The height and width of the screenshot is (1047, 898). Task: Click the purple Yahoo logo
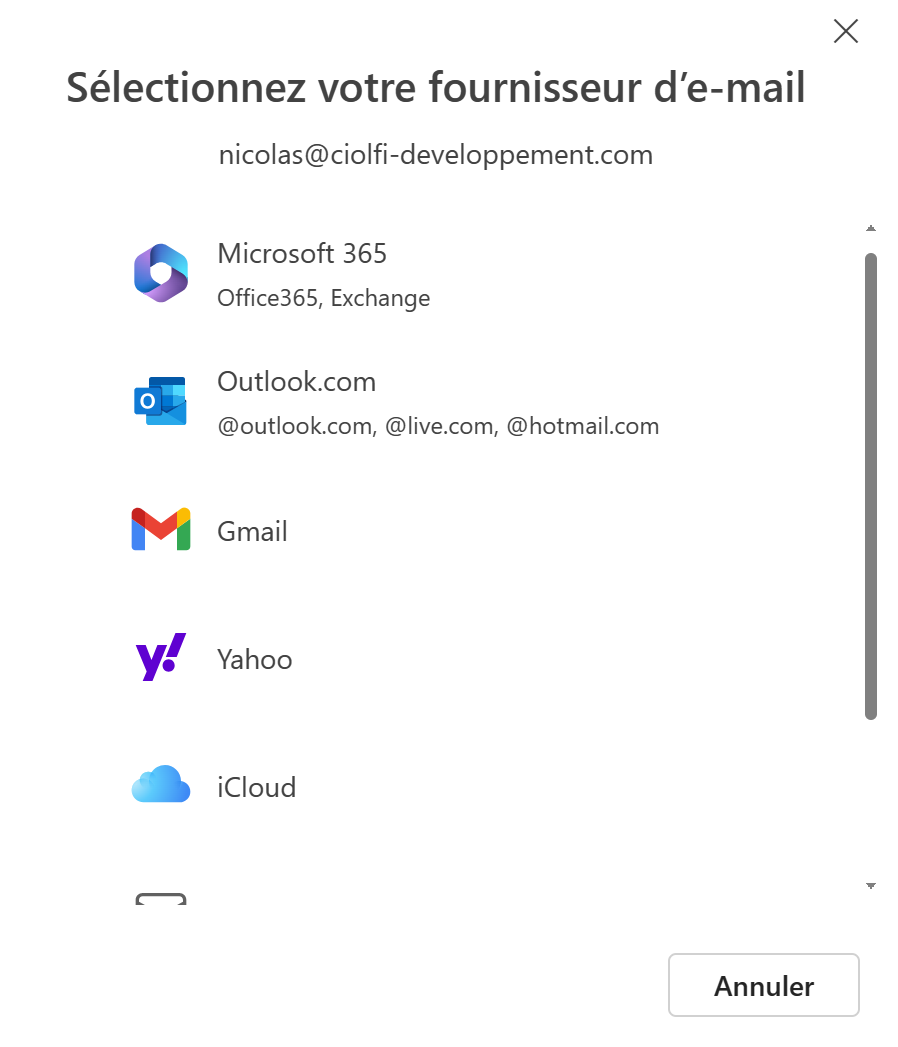(x=160, y=658)
